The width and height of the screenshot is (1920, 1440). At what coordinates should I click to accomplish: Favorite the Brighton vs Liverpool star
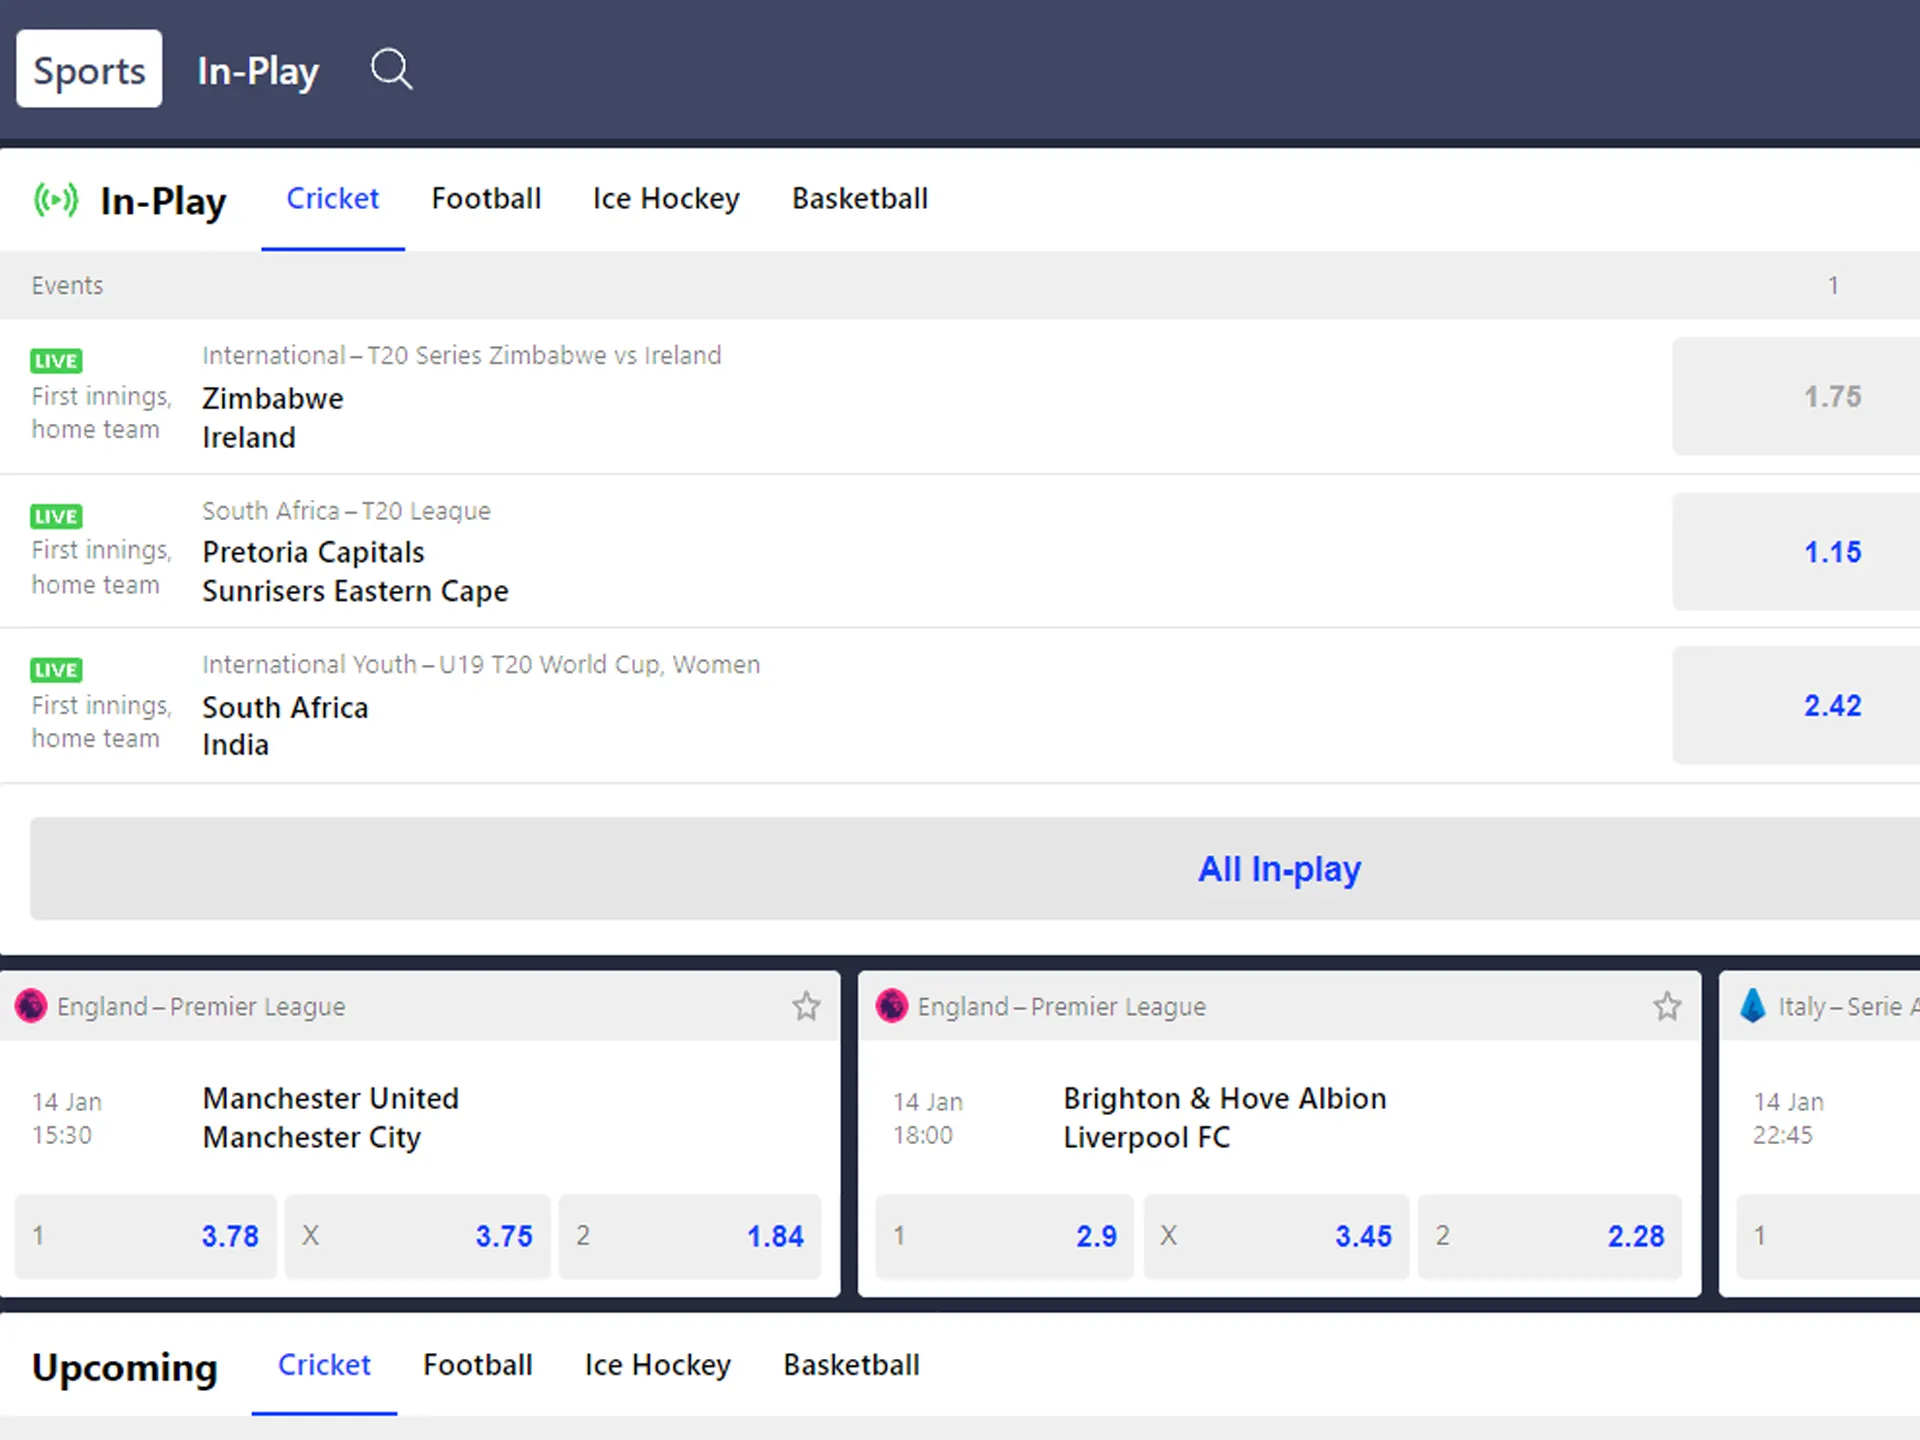point(1667,1006)
